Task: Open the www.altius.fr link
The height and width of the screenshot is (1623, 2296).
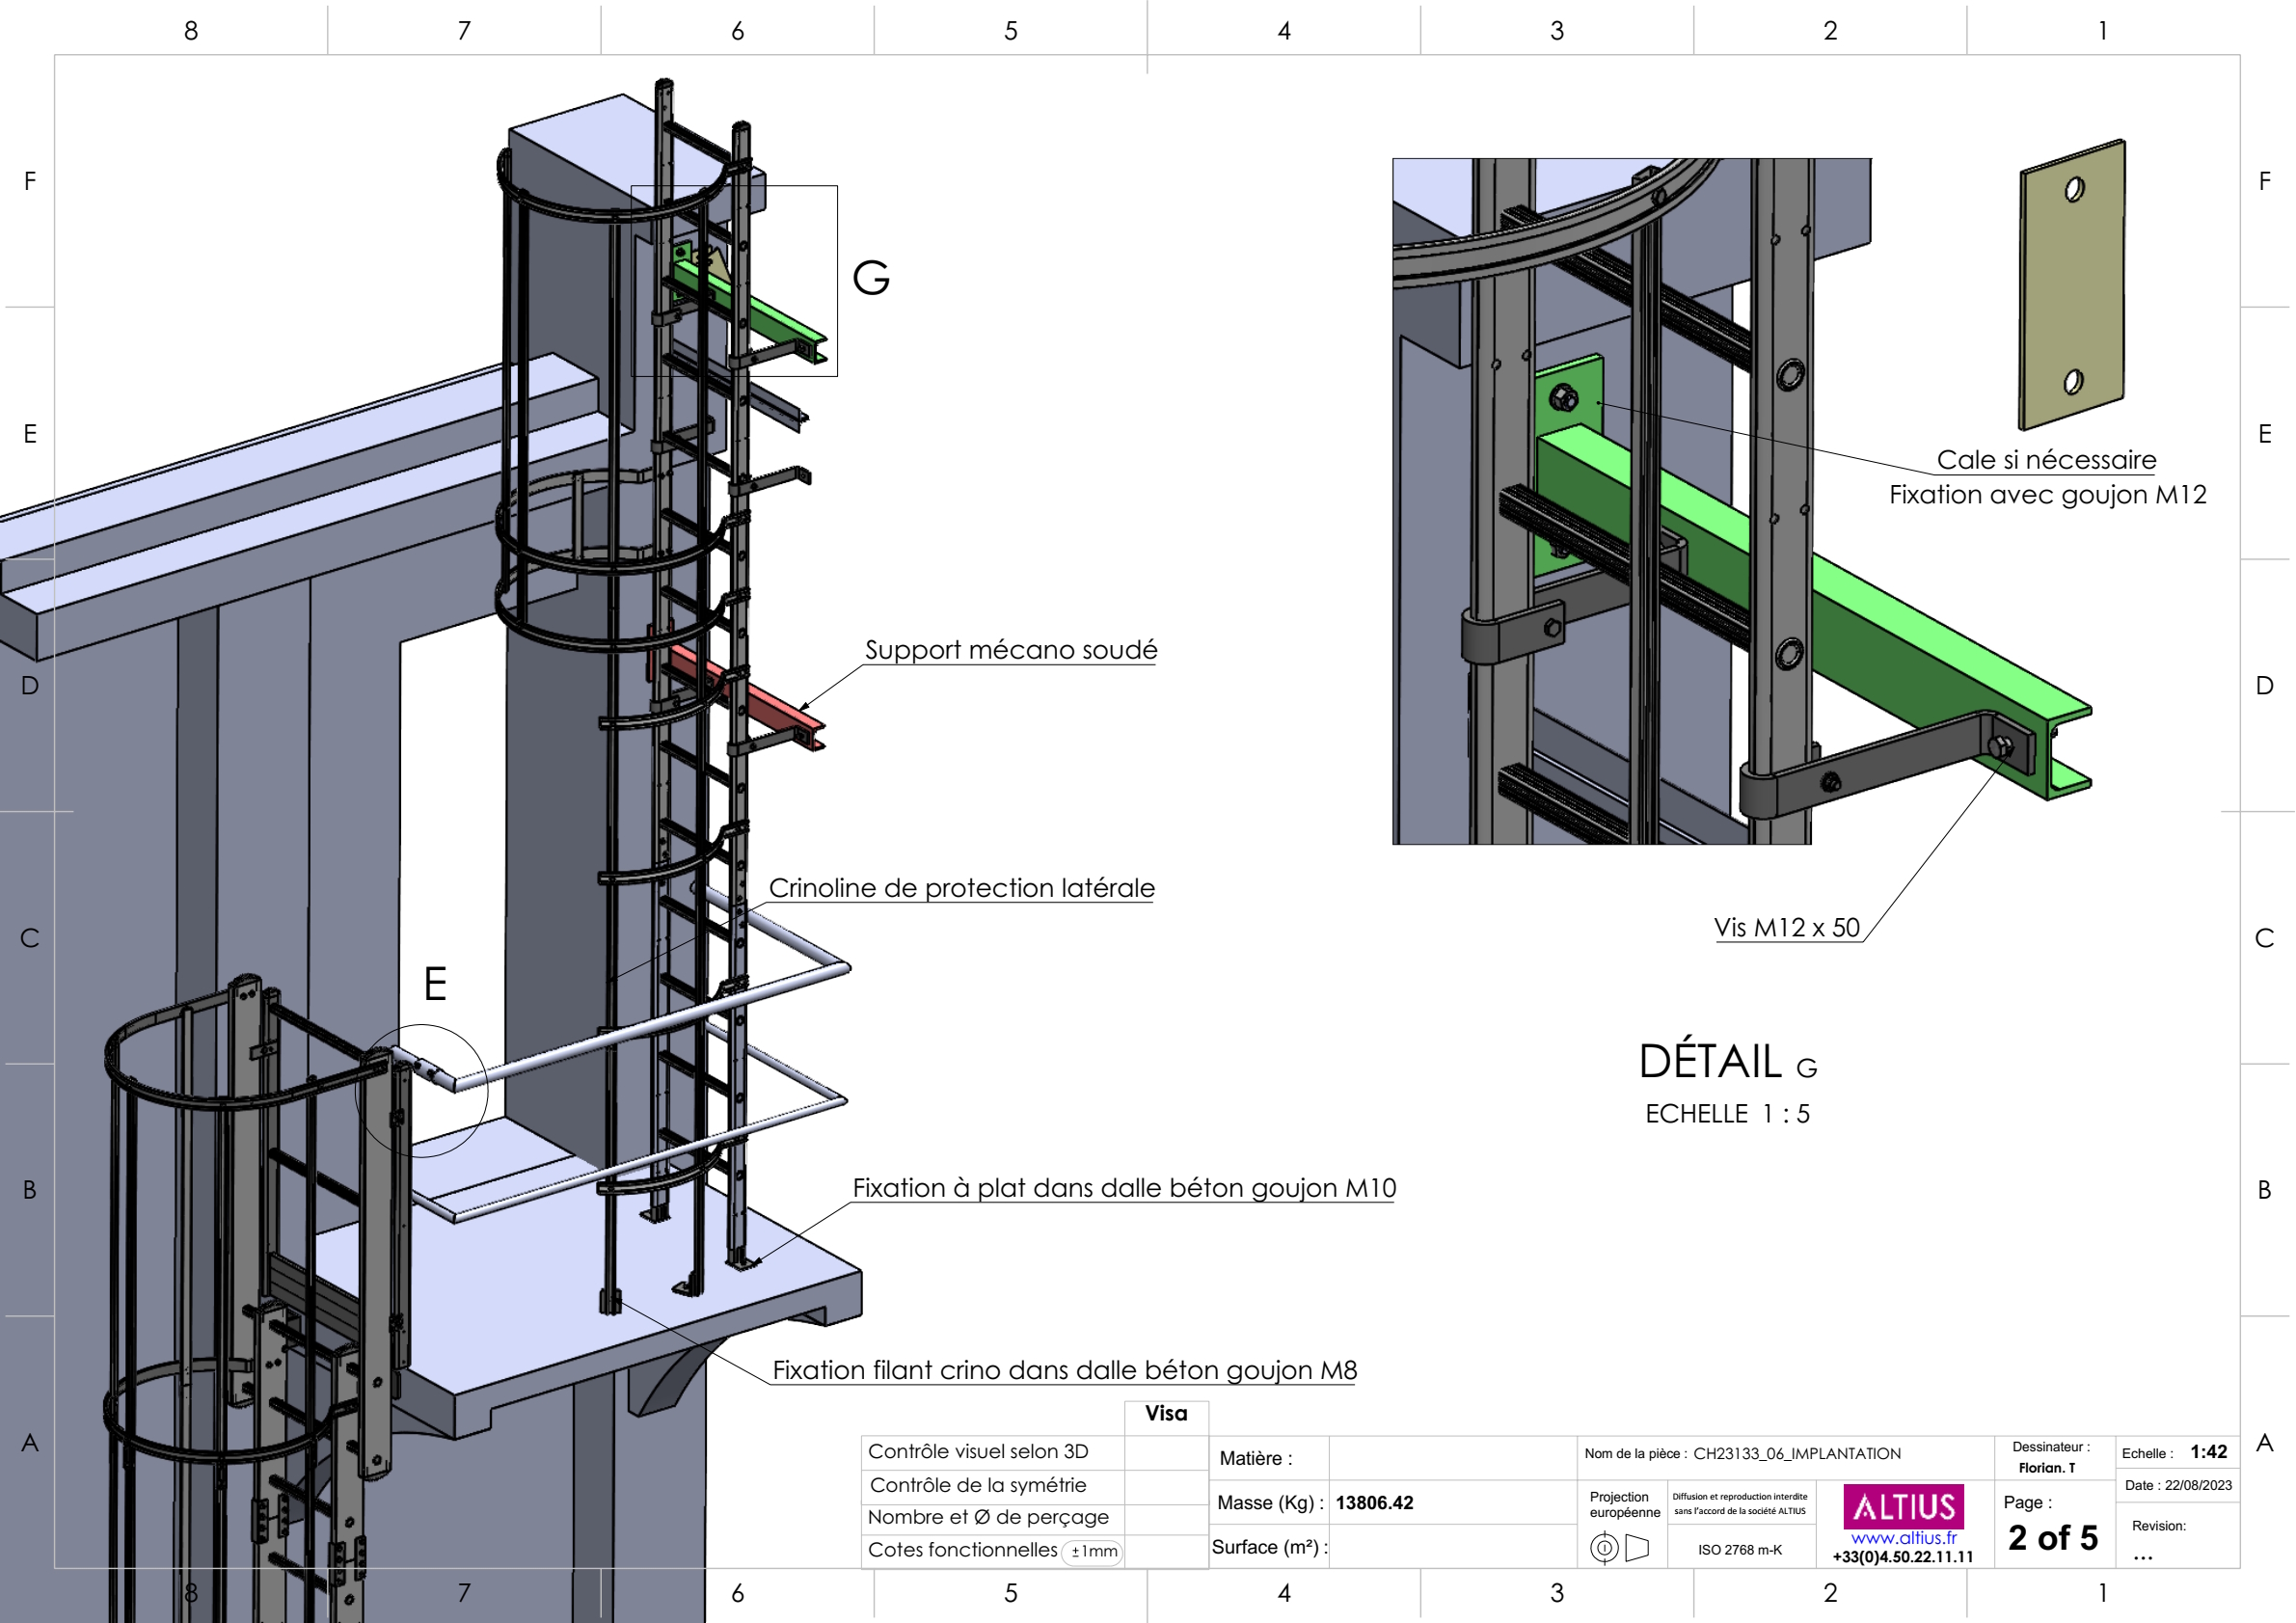Action: coord(1903,1538)
